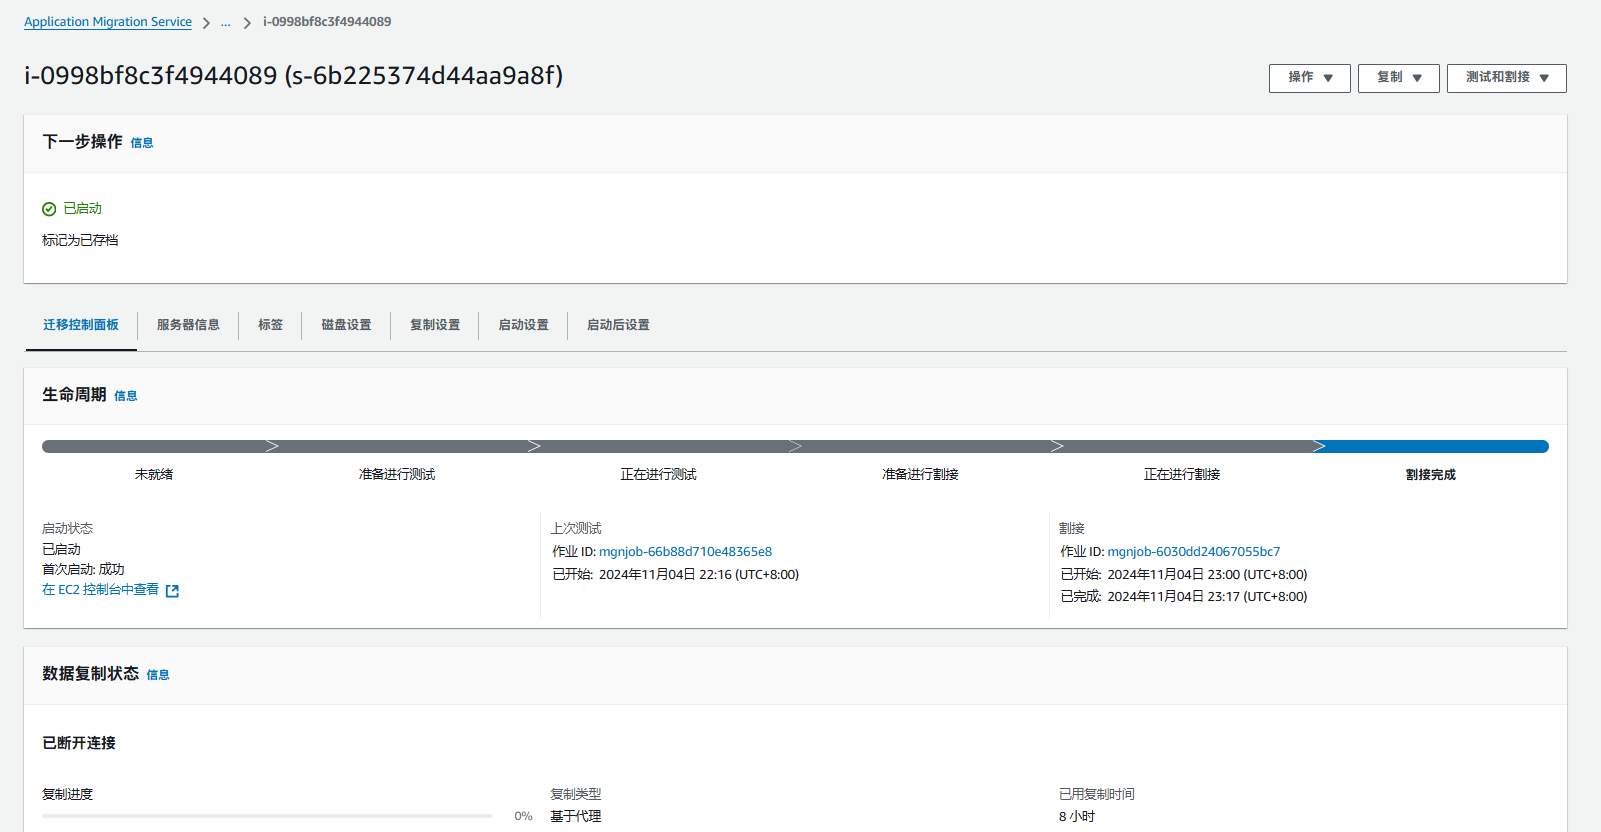Open cutover job mgnjob-6030dd24067055bc7 link
Screen dimensions: 1601x832
tap(1193, 552)
